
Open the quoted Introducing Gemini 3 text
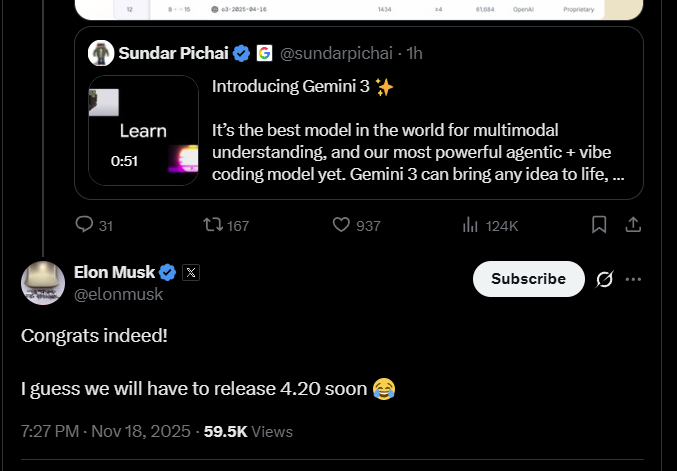tap(302, 87)
